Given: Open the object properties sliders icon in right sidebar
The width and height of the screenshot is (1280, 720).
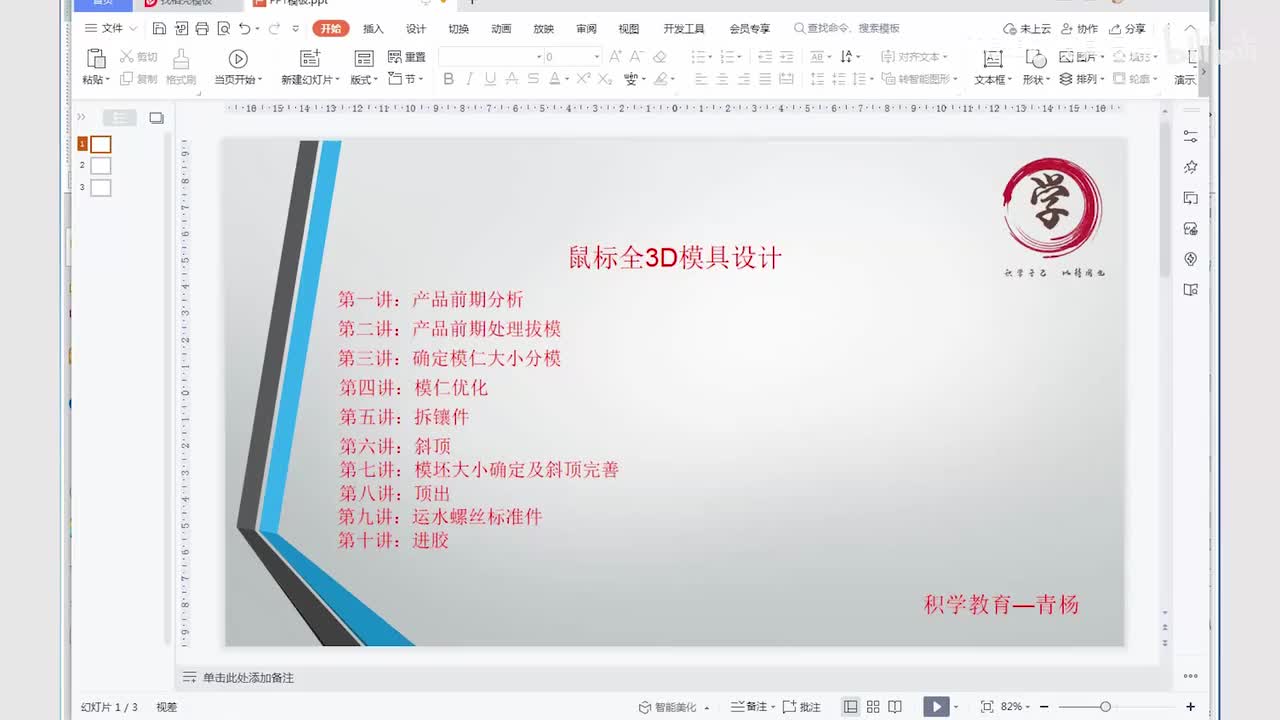Looking at the screenshot, I should click(1190, 136).
